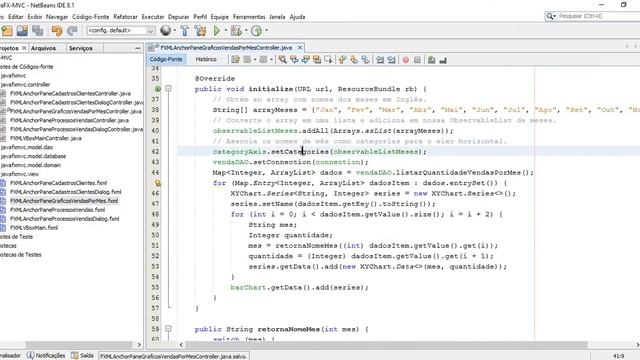Build the project with hammer icon

[185, 31]
